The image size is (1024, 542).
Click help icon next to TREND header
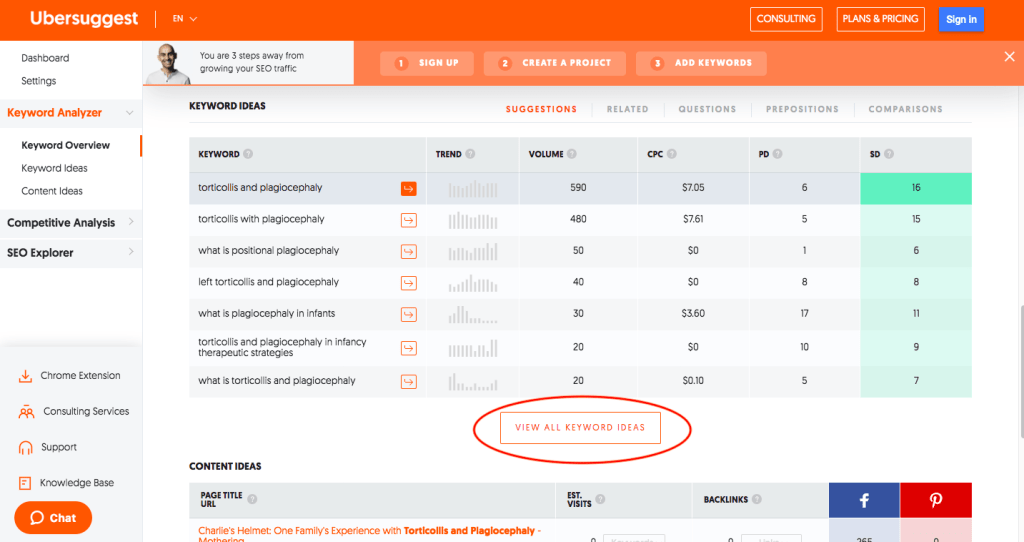tap(470, 154)
